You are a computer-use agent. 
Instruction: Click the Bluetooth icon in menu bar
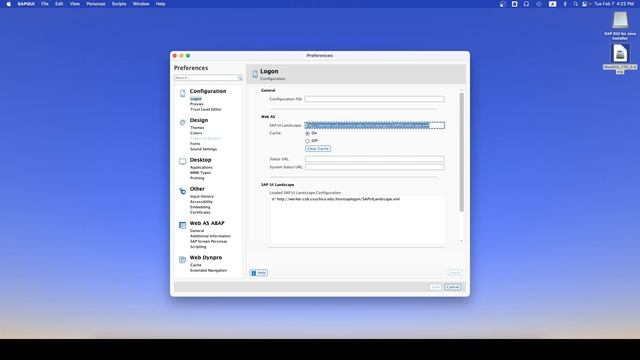click(565, 4)
